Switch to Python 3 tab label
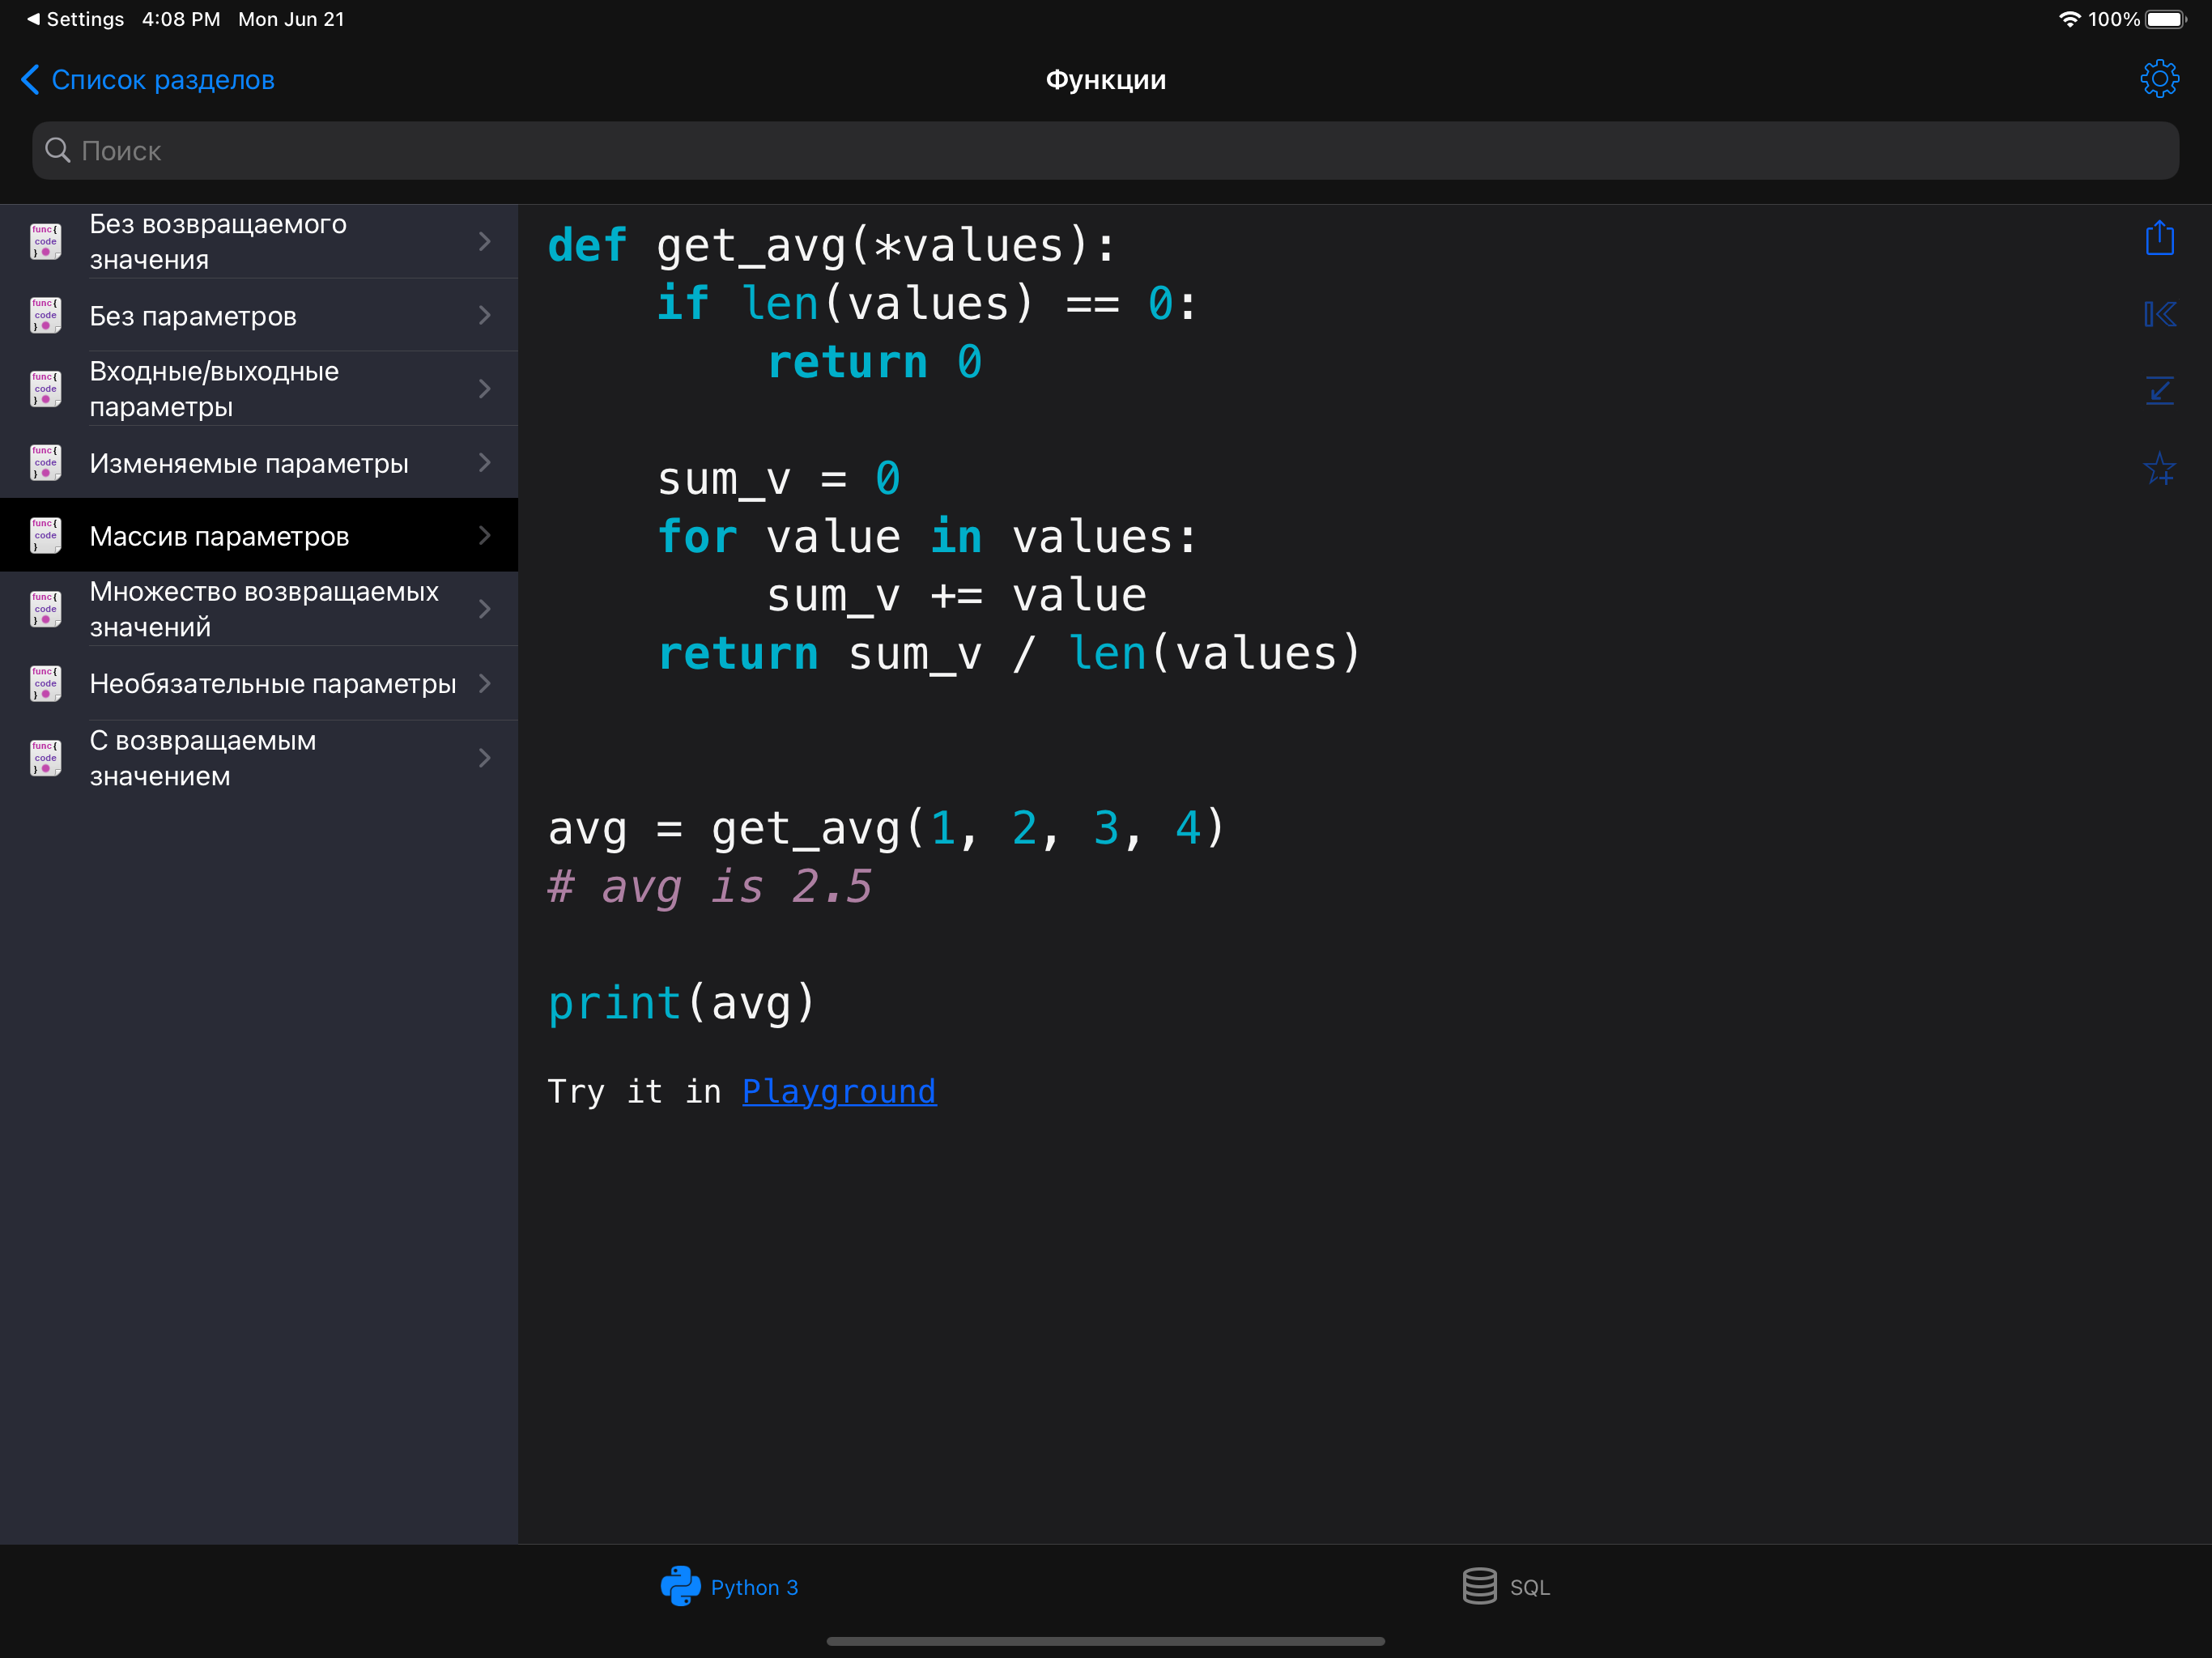The width and height of the screenshot is (2212, 1658). point(754,1587)
